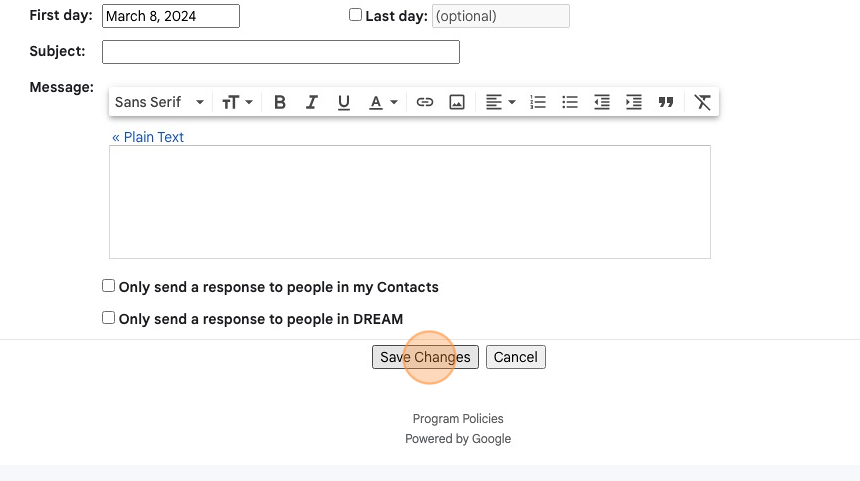Remove formatting from message text

click(x=702, y=102)
